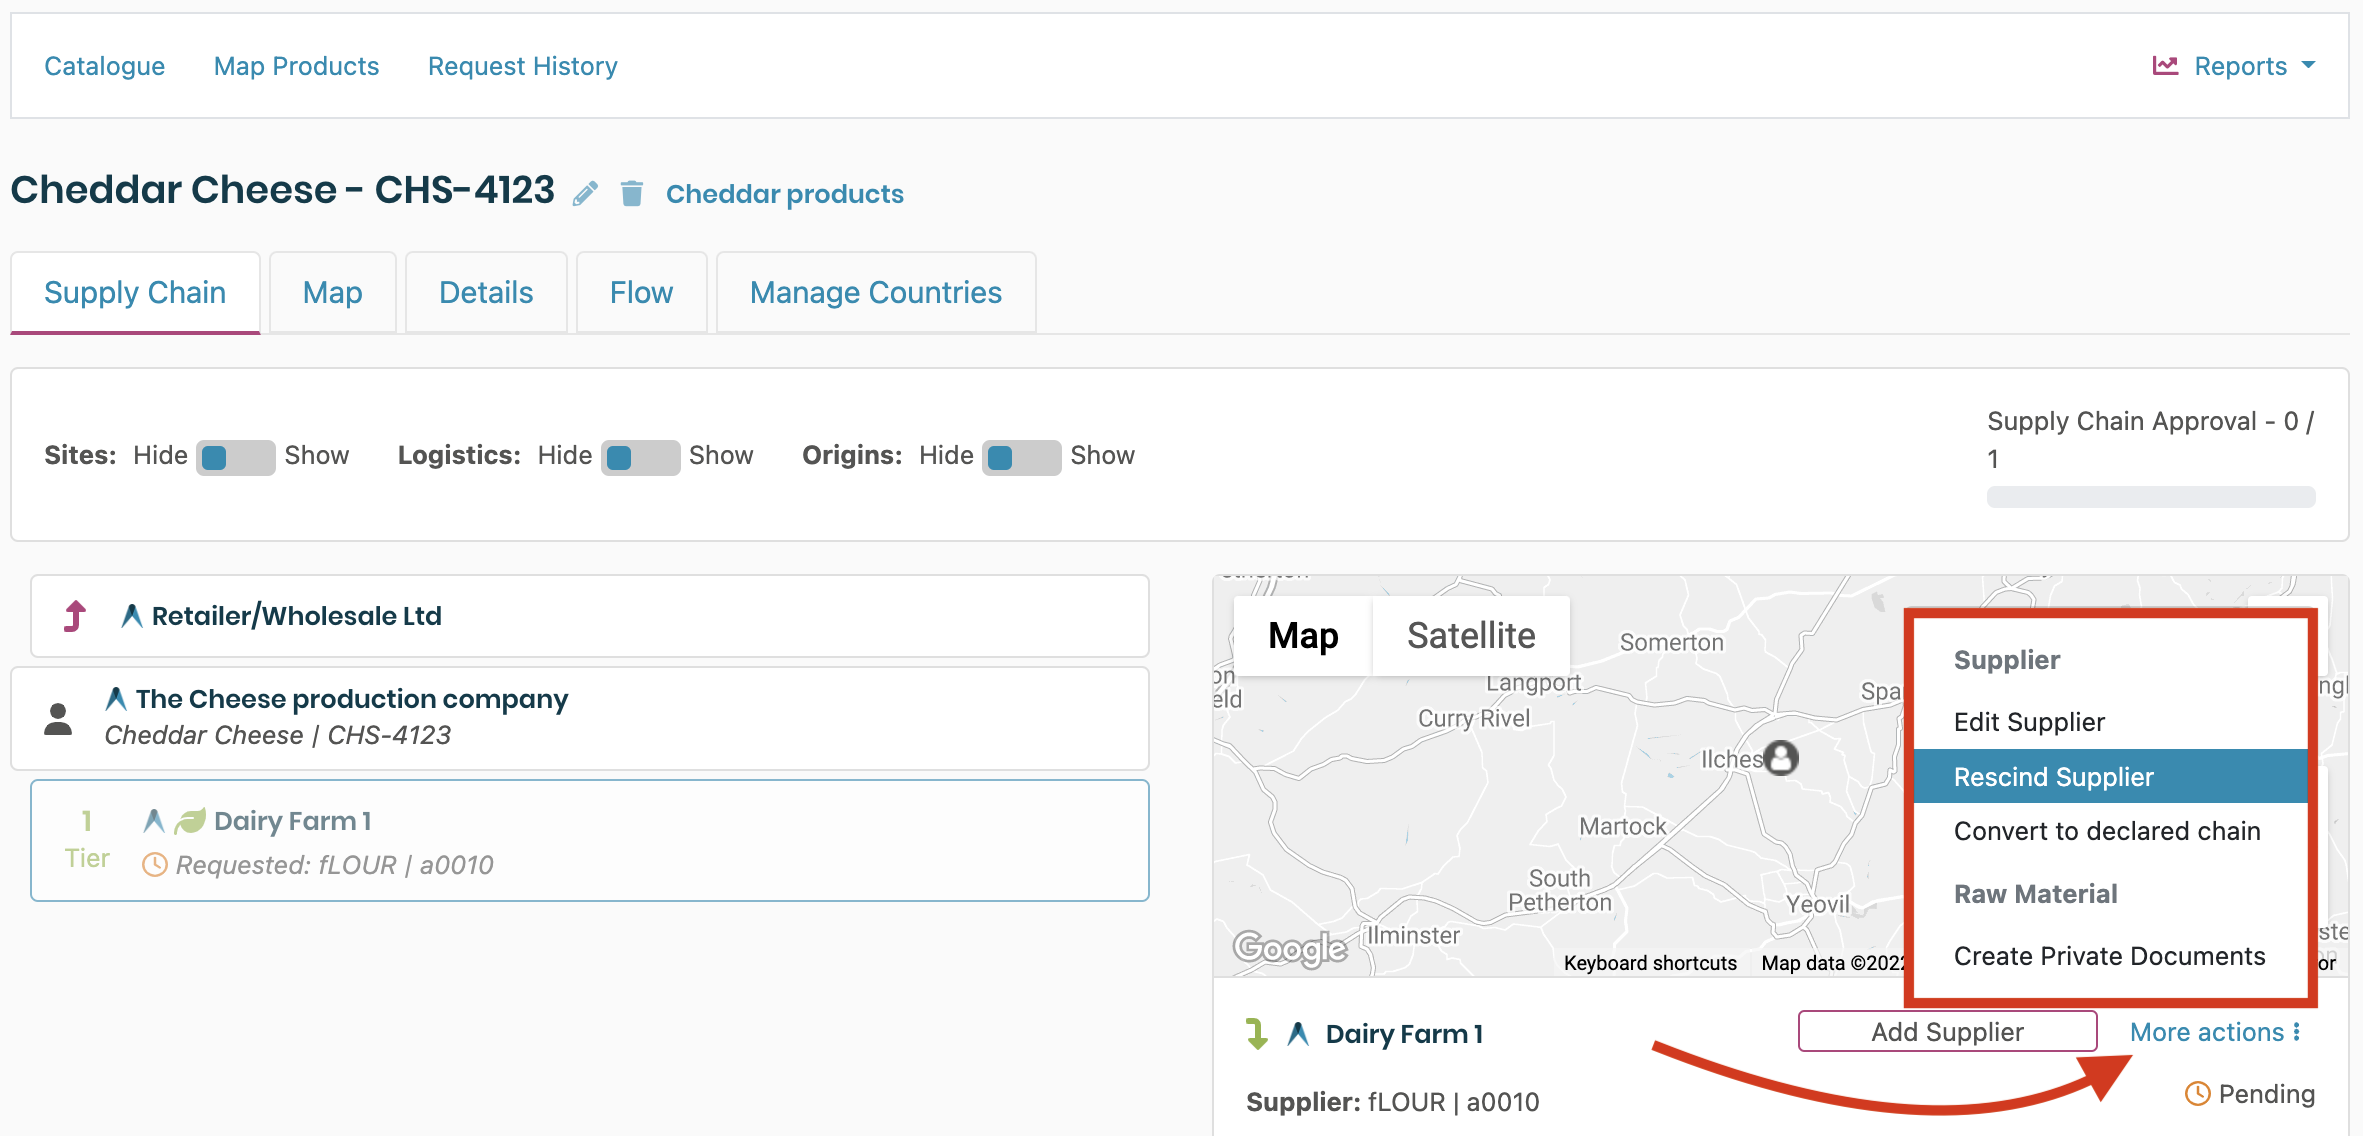Toggle the Logistics hide/show switch

[640, 457]
